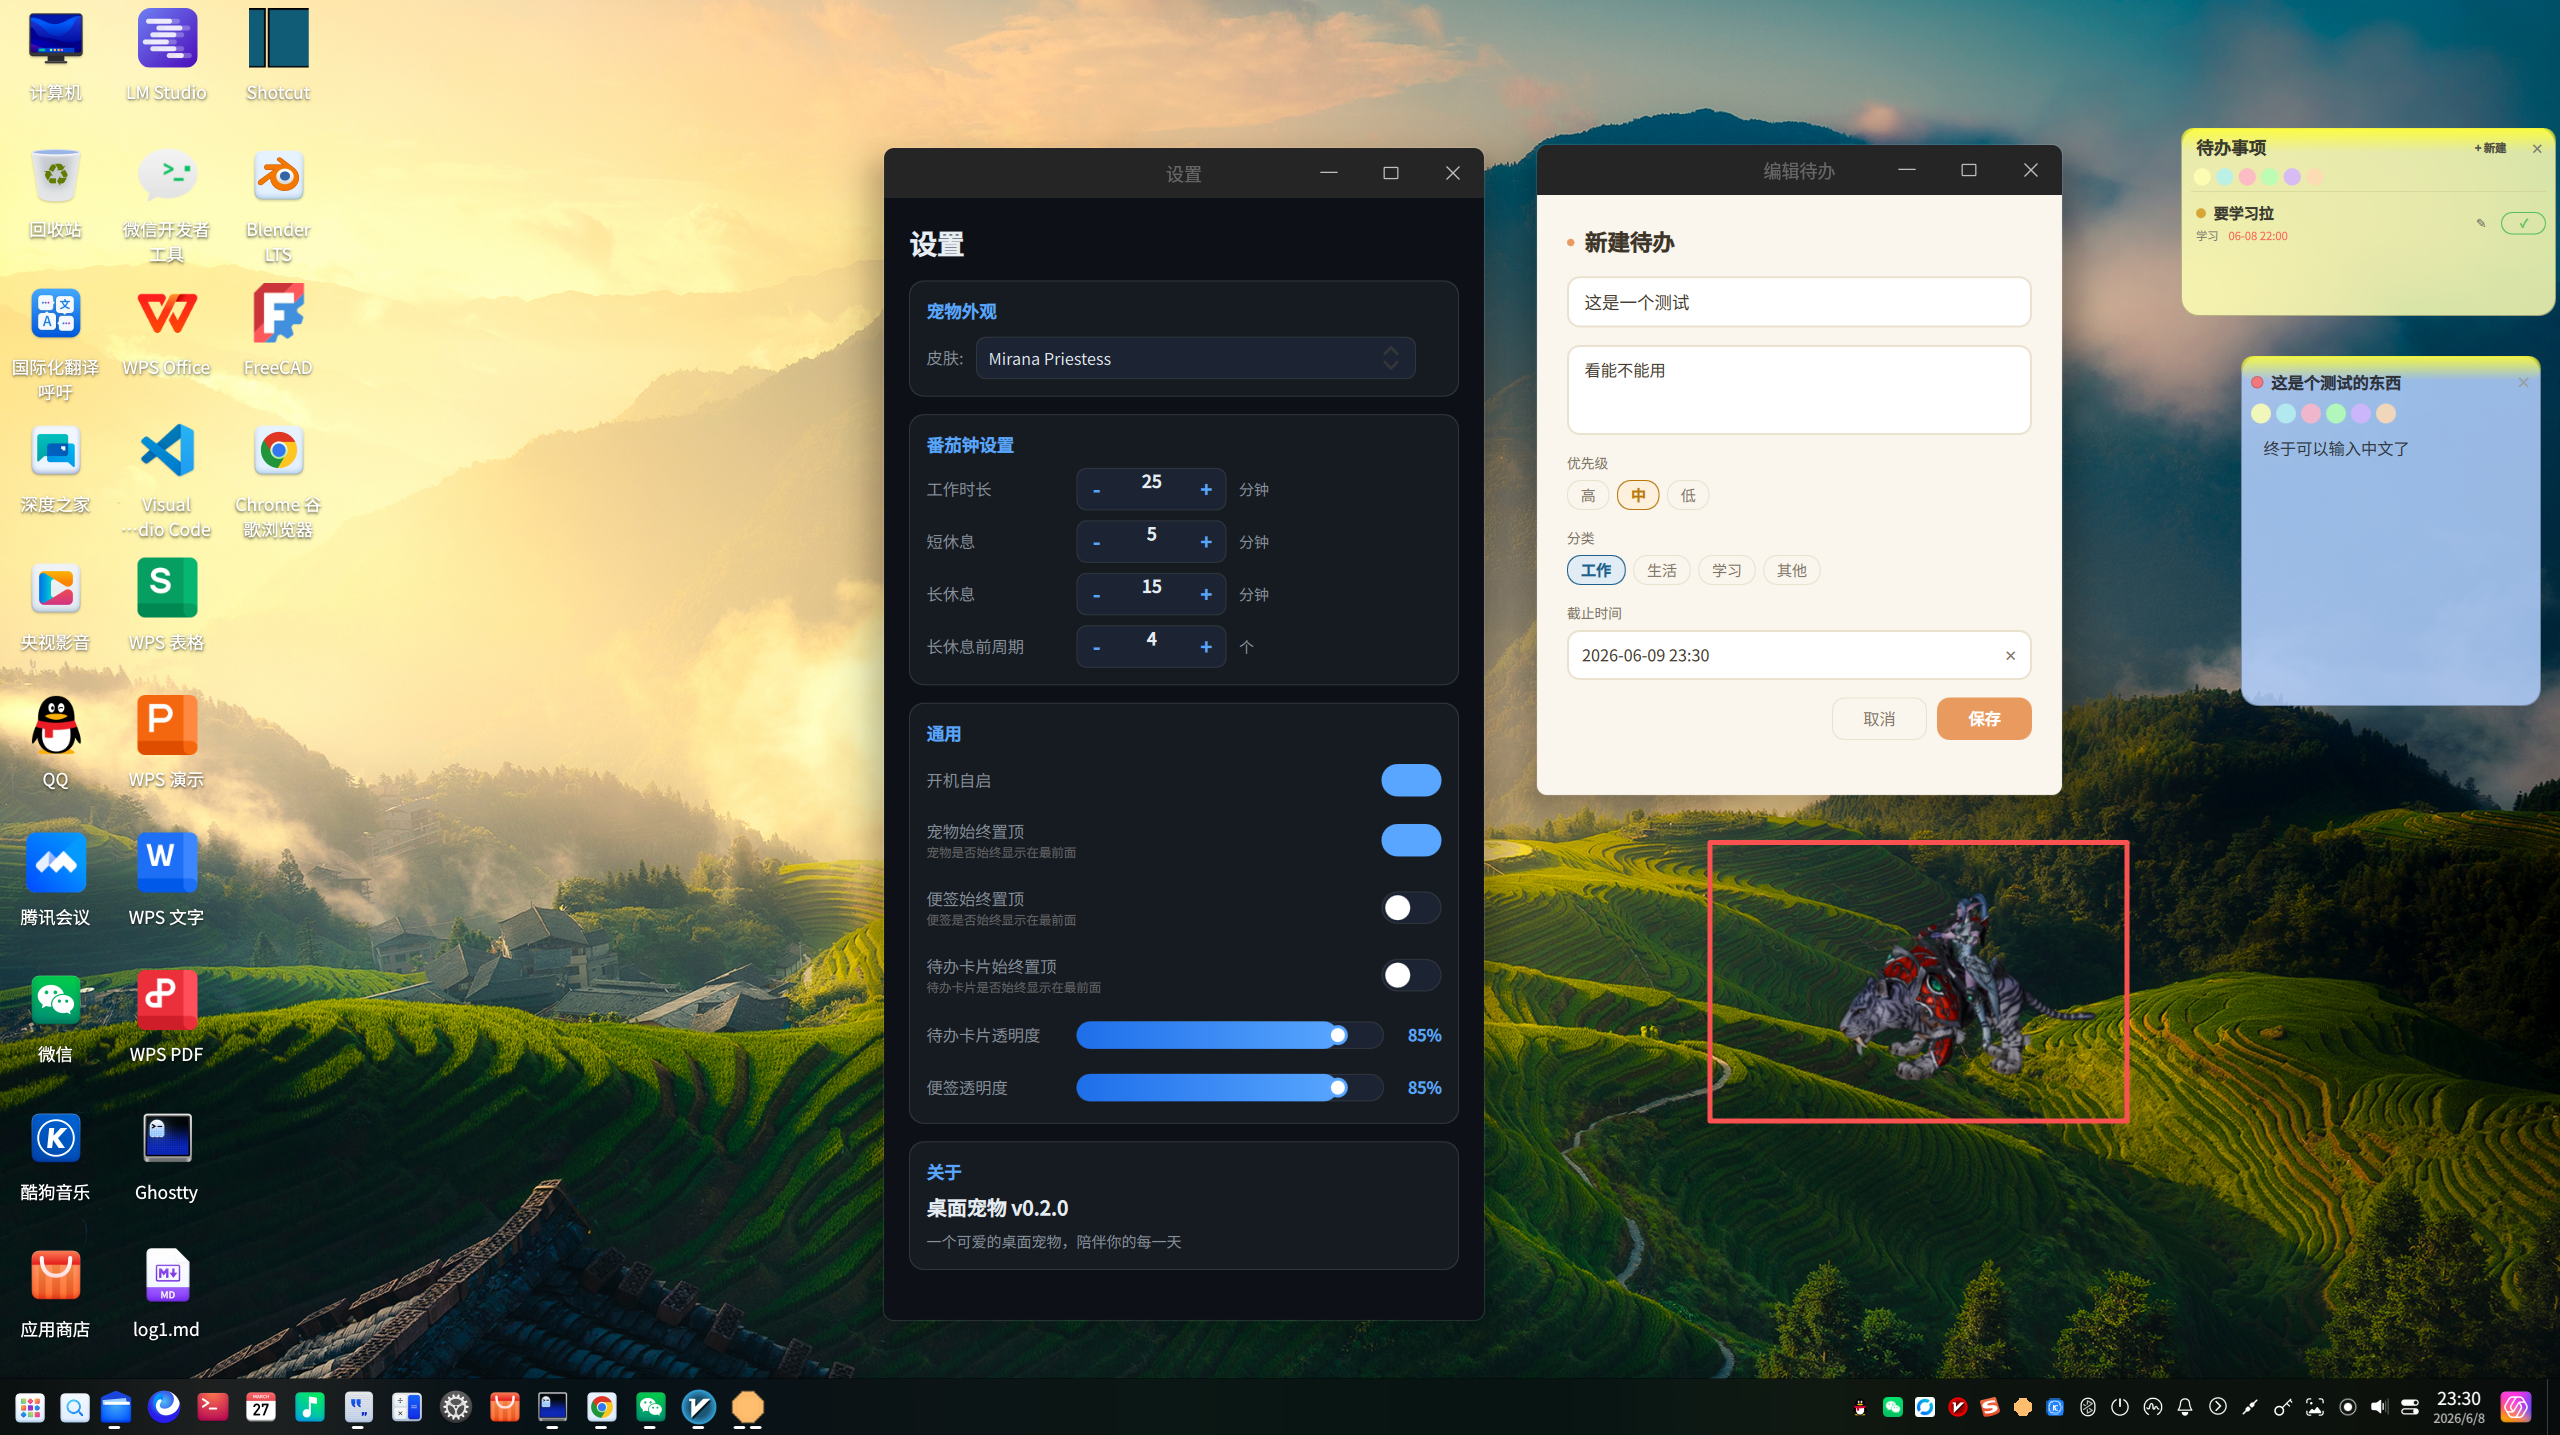Open the notification bell in system tray

[x=2185, y=1407]
